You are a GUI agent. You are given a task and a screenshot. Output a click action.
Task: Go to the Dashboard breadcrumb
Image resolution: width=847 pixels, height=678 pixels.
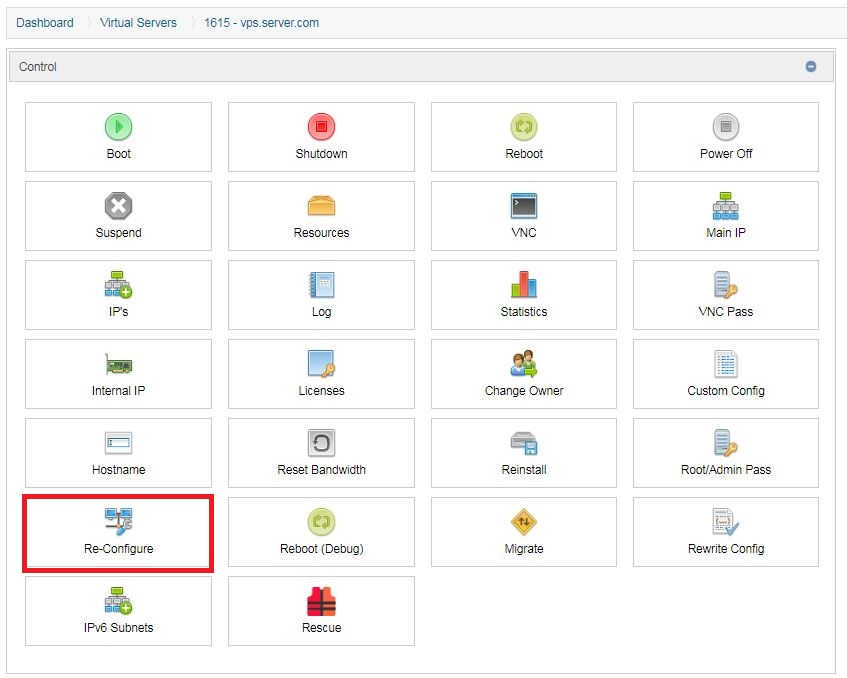point(45,23)
